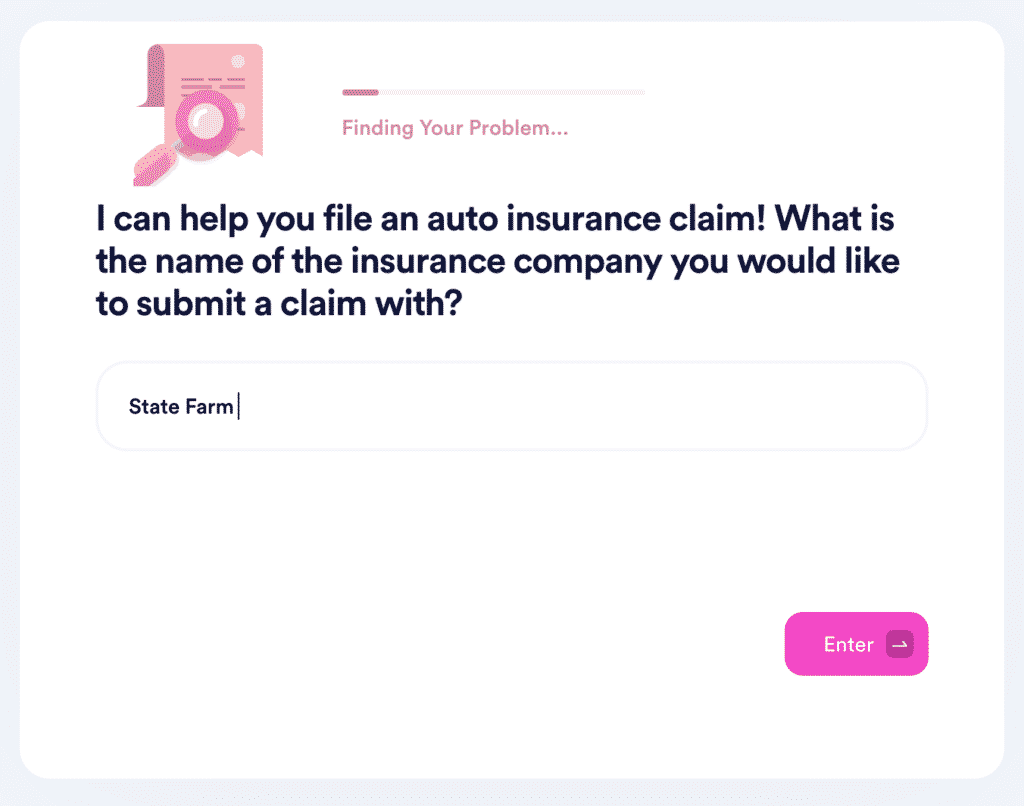The height and width of the screenshot is (806, 1024).
Task: Click the pink Enter button
Action: point(856,644)
